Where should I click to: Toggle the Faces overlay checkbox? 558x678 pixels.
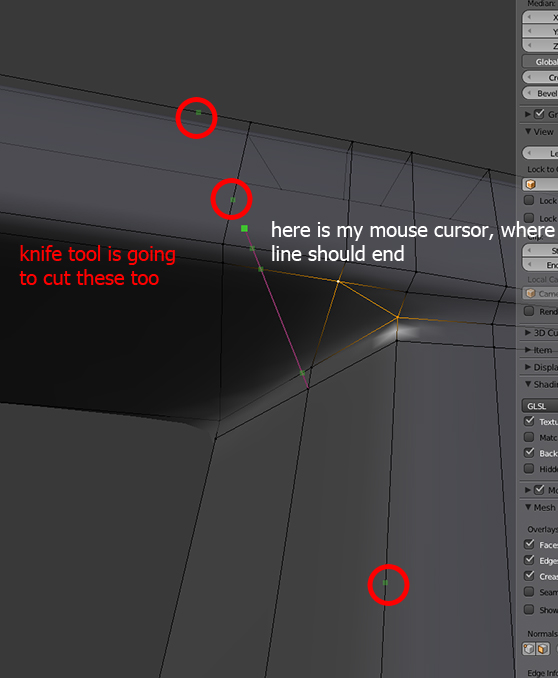tap(529, 544)
